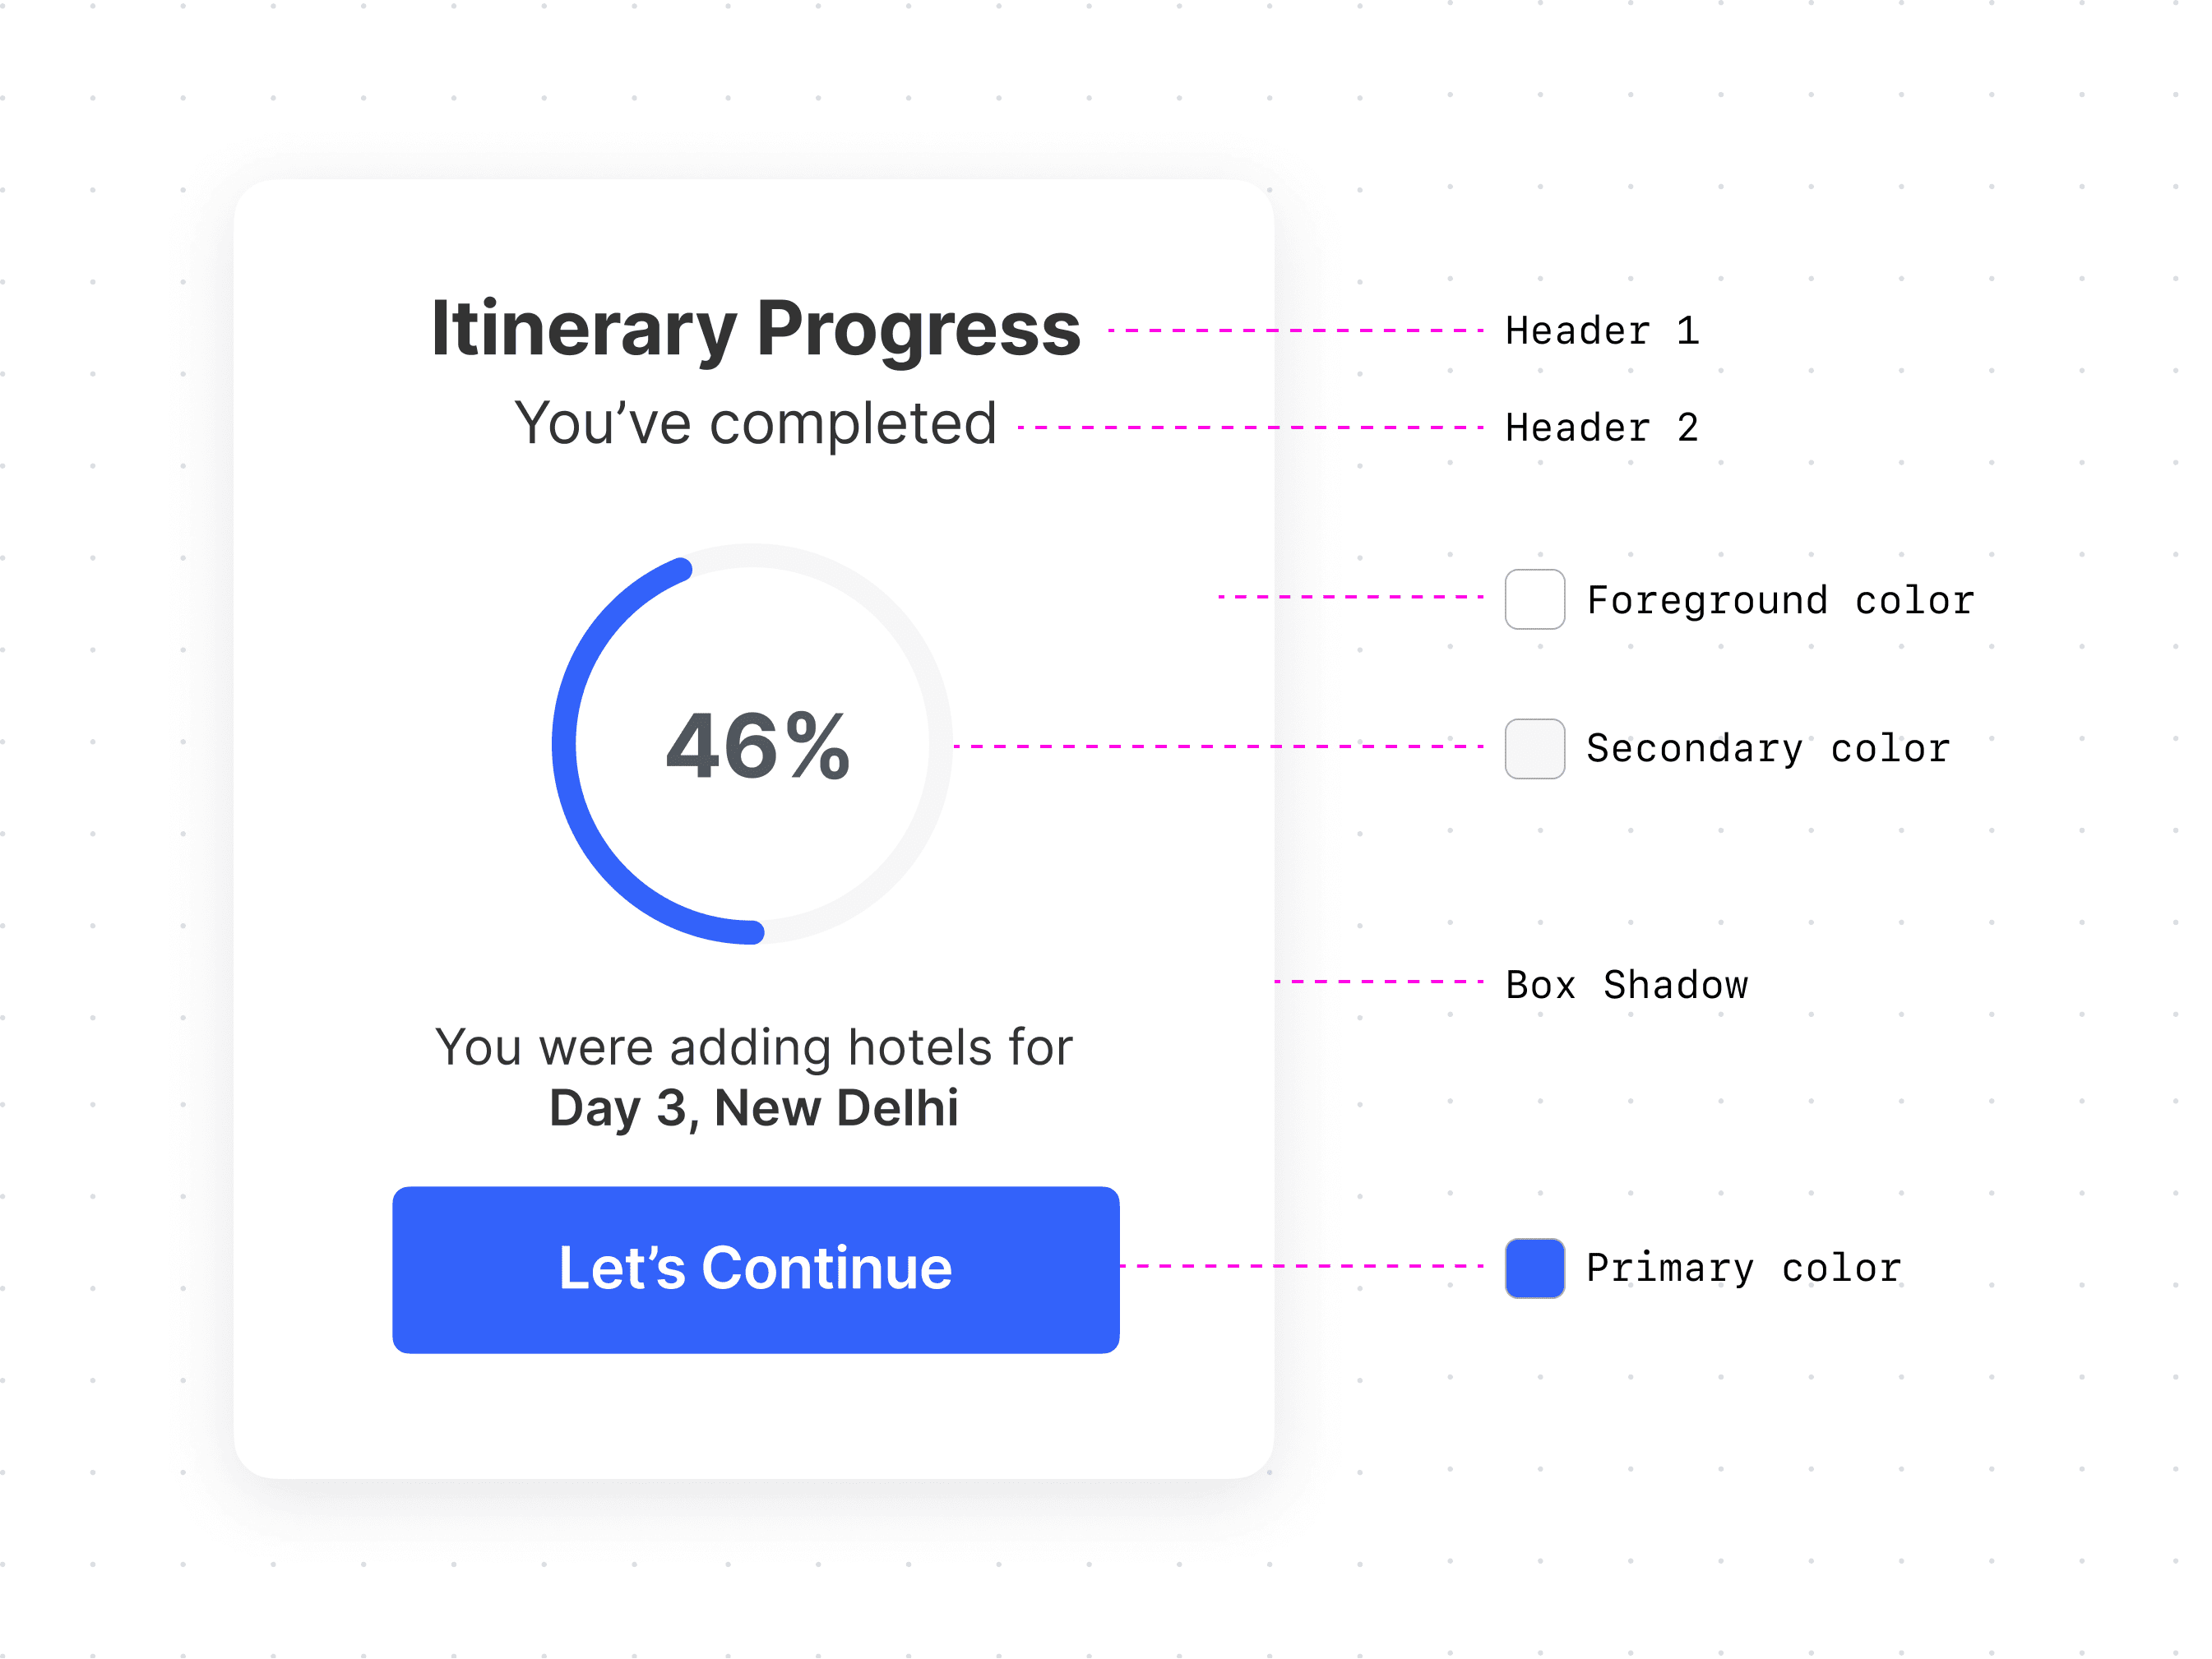Viewport: 2212px width, 1659px height.
Task: Click the Header 2 annotation label
Action: 1602,427
